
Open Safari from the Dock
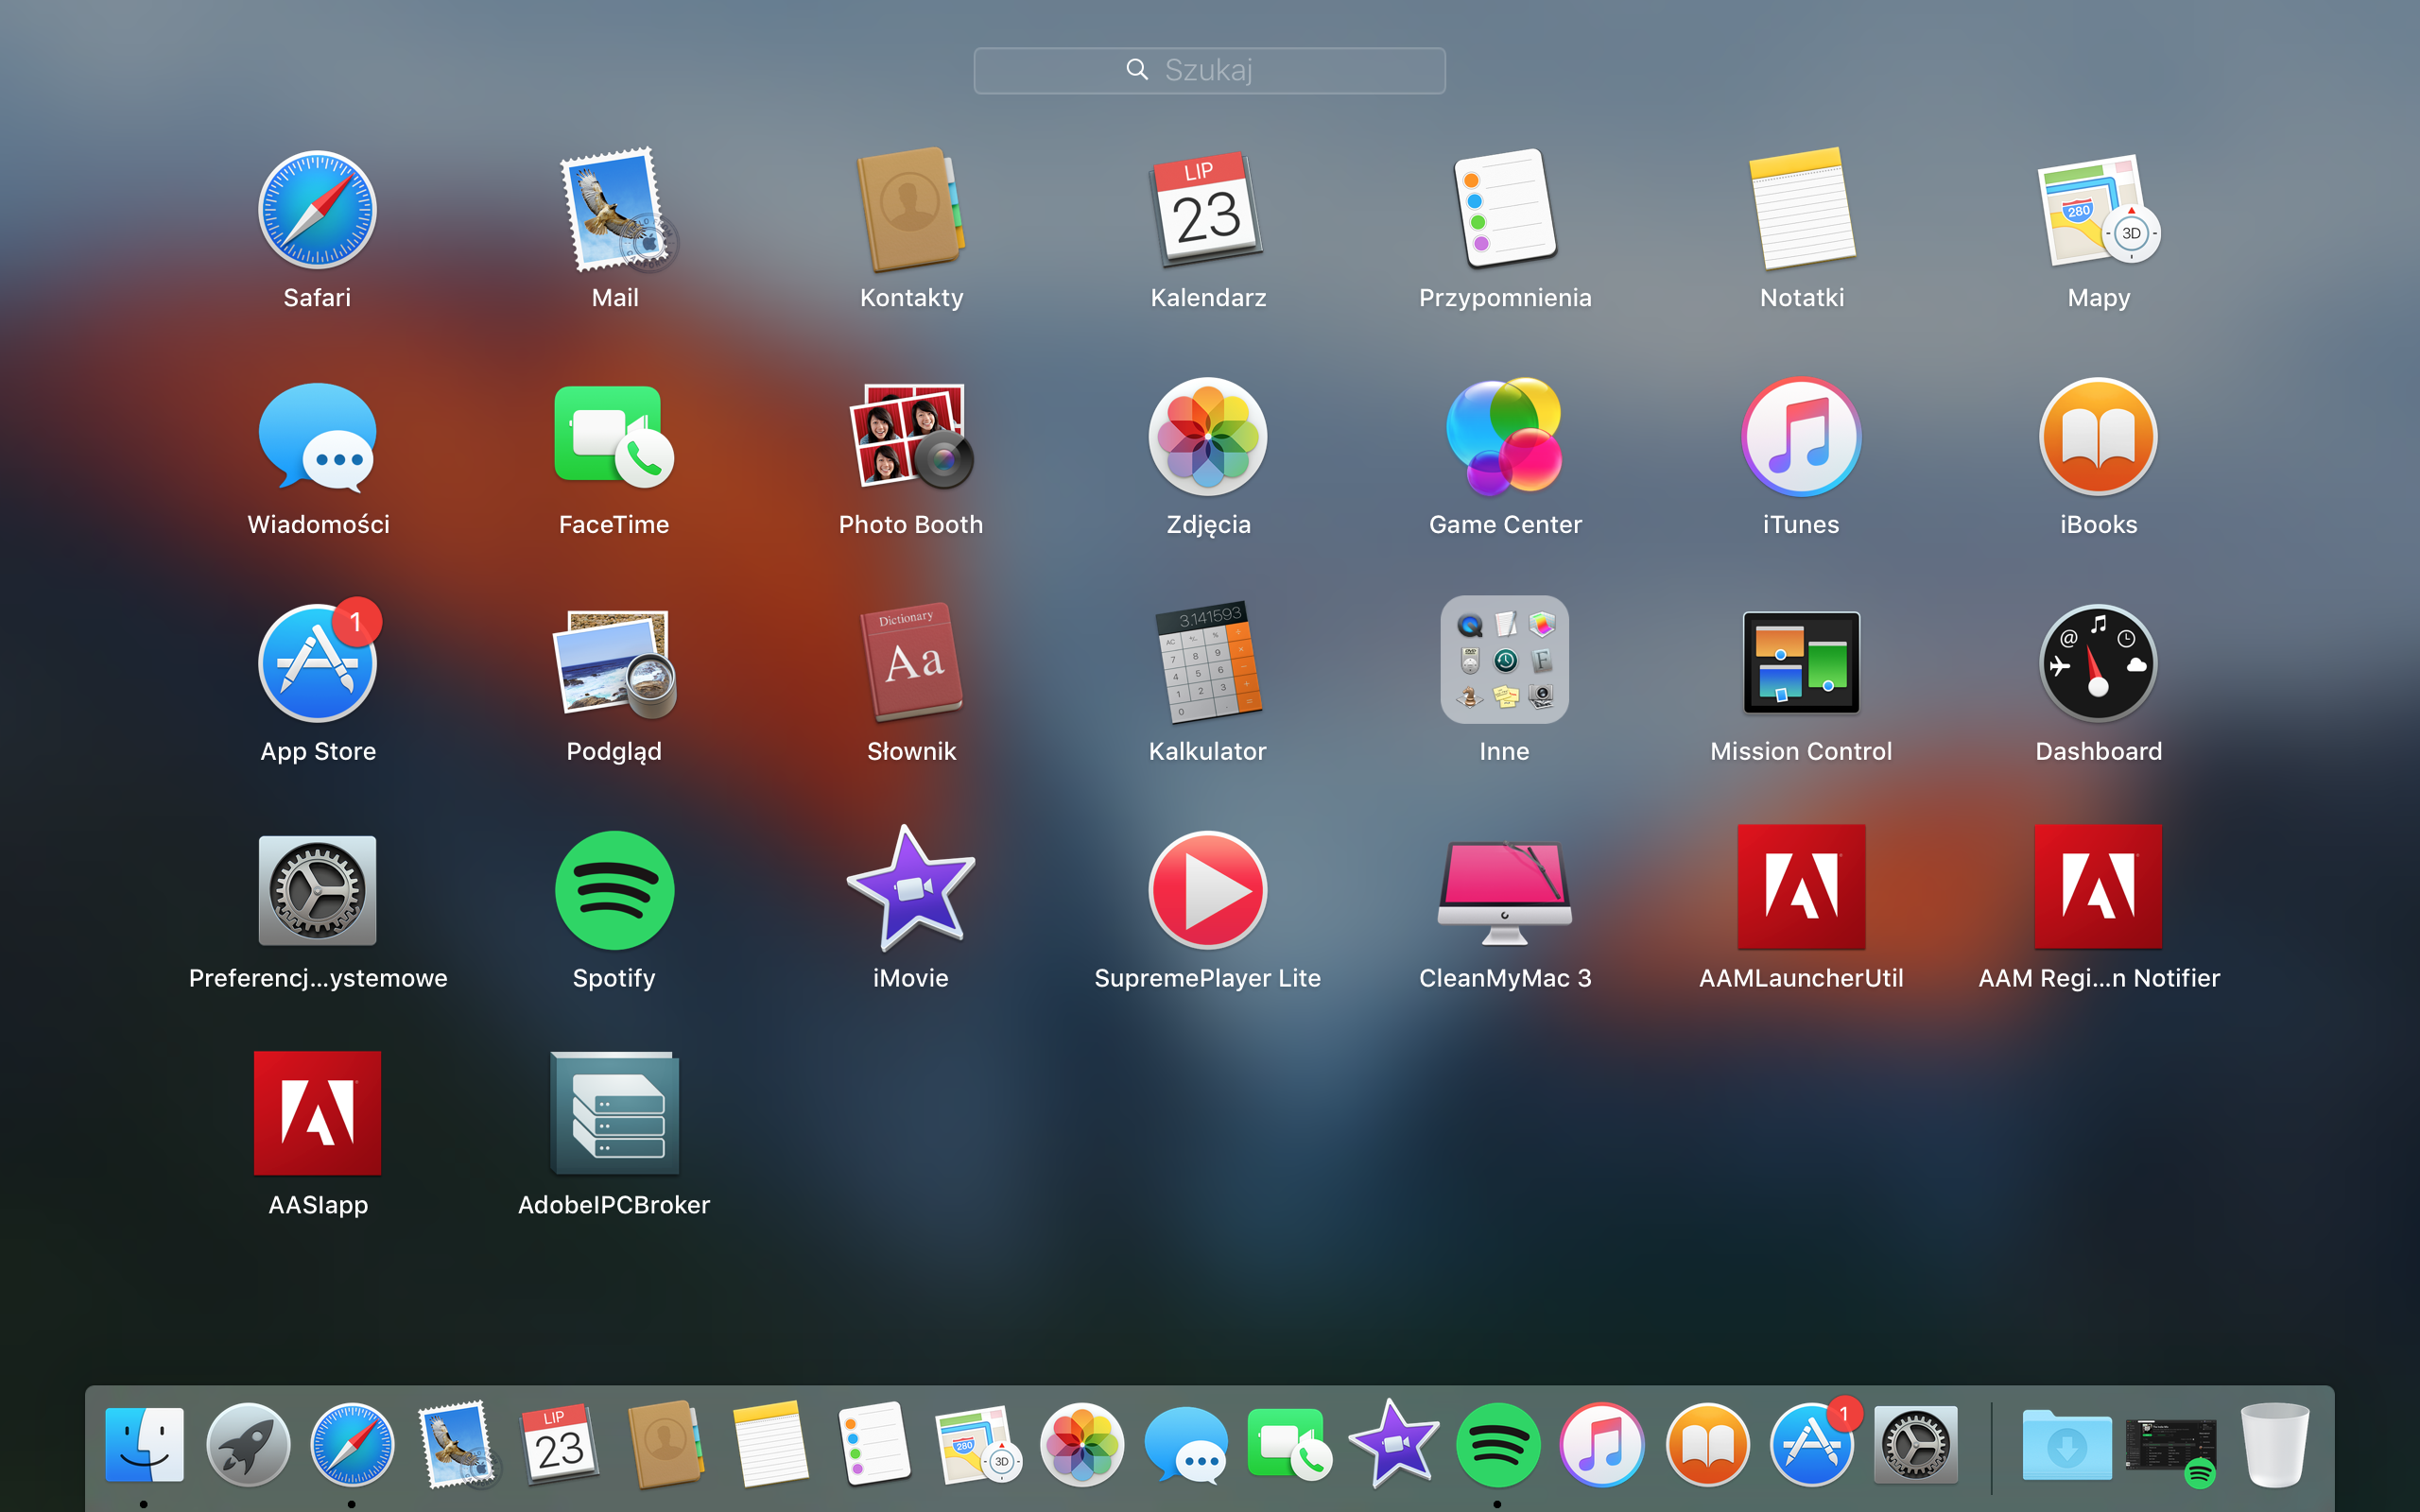coord(352,1444)
